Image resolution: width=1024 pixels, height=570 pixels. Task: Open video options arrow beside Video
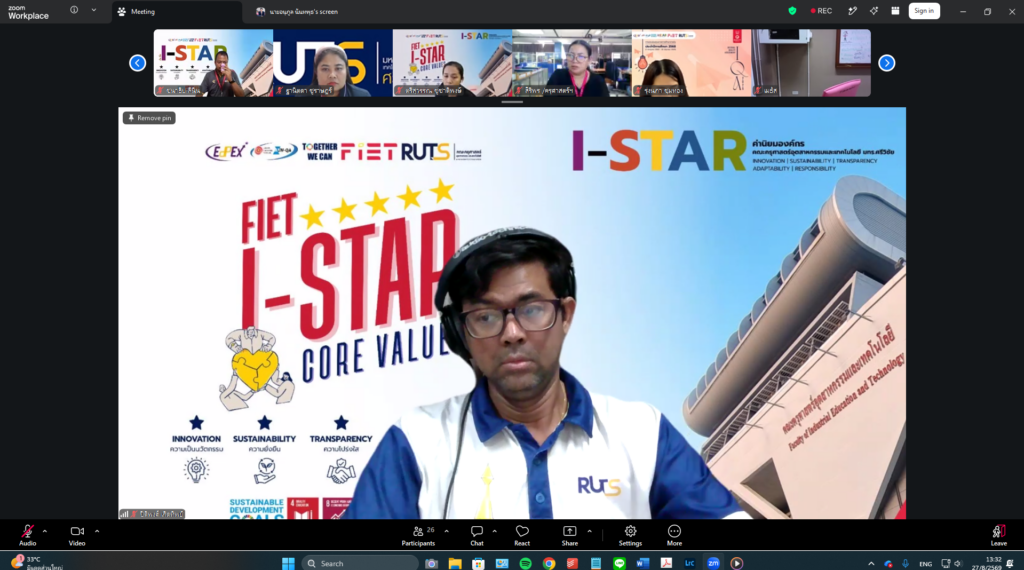97,531
